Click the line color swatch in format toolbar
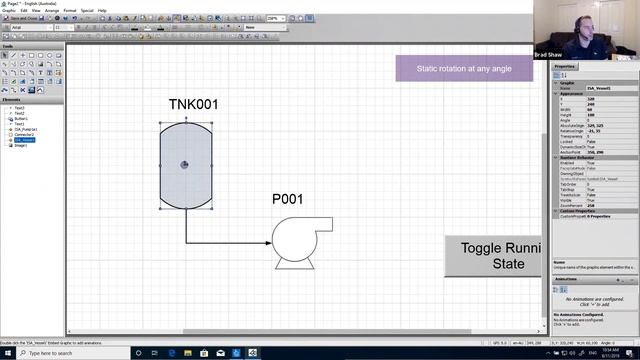Image resolution: width=640 pixels, height=360 pixels. tap(135, 28)
